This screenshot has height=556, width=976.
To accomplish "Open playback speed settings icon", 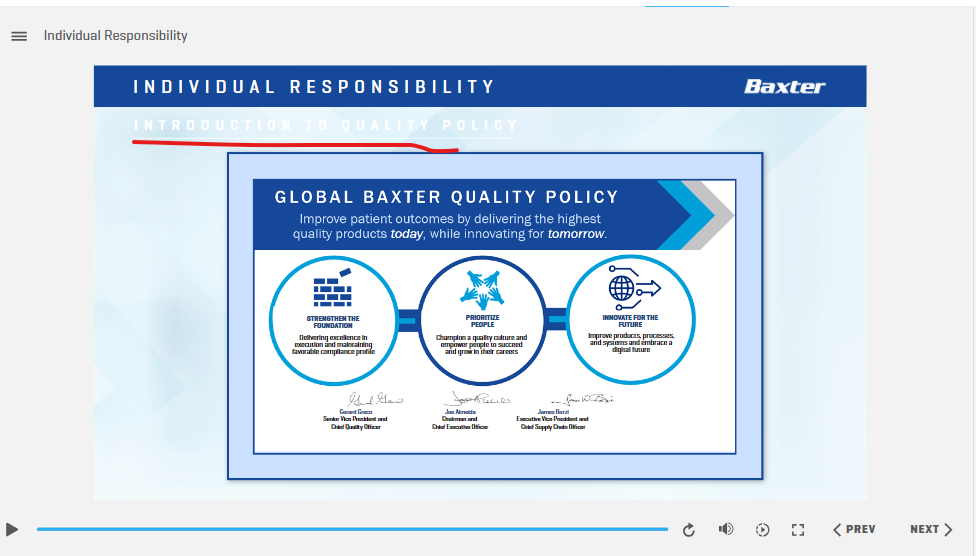I will pyautogui.click(x=762, y=530).
